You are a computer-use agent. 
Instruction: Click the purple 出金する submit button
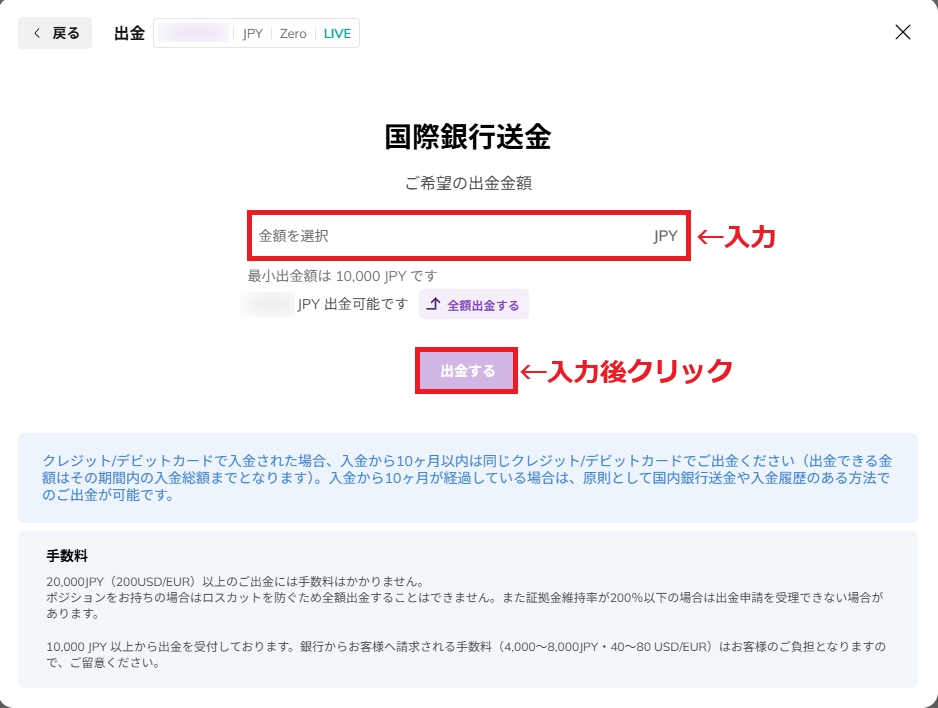tap(467, 371)
